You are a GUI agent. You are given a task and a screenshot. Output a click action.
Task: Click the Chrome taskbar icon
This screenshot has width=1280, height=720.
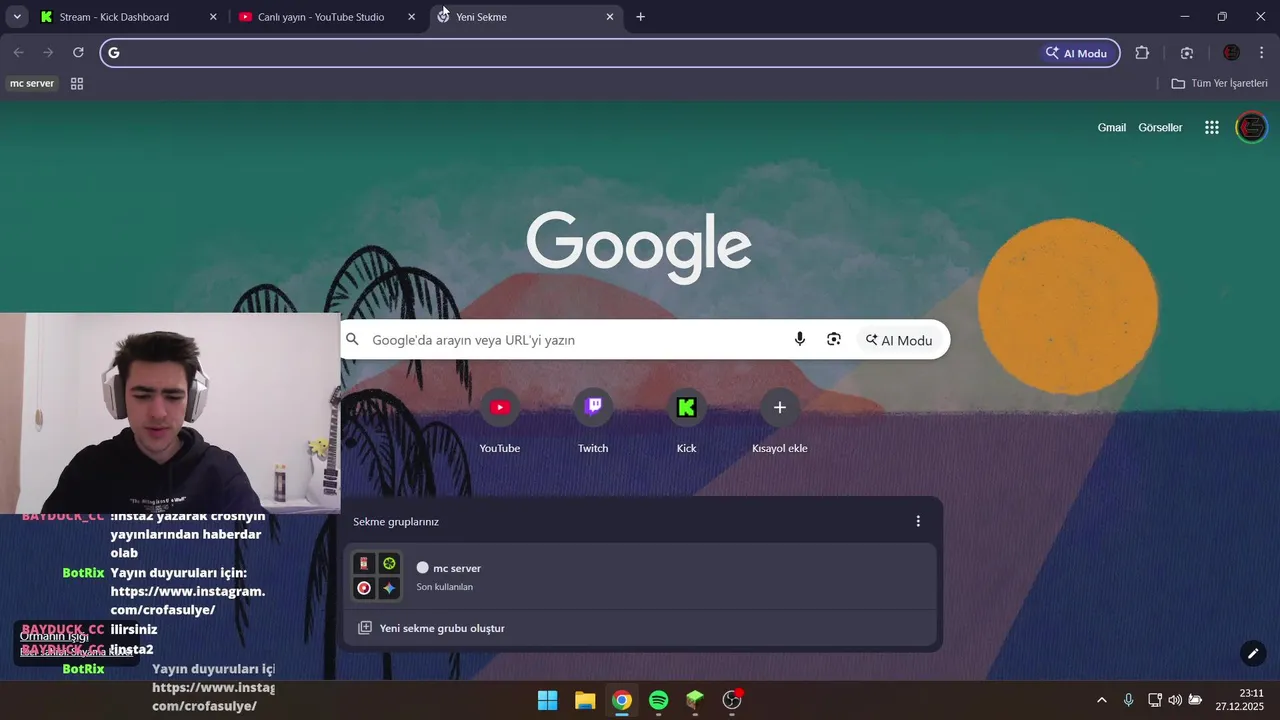pyautogui.click(x=622, y=700)
